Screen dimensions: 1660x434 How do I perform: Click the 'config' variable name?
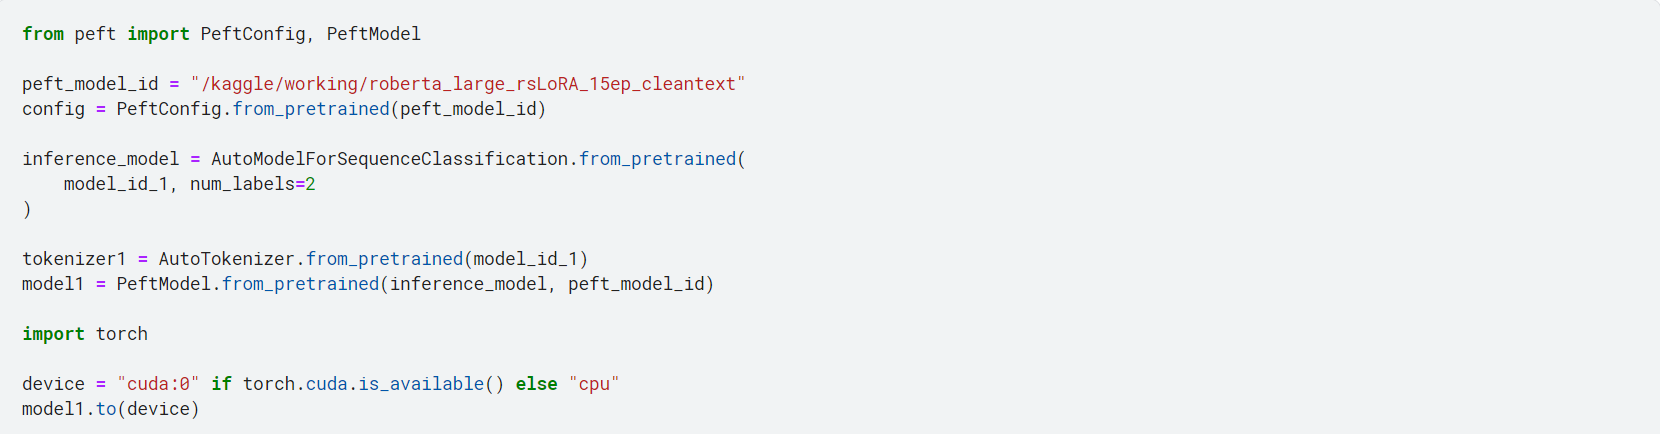point(53,109)
